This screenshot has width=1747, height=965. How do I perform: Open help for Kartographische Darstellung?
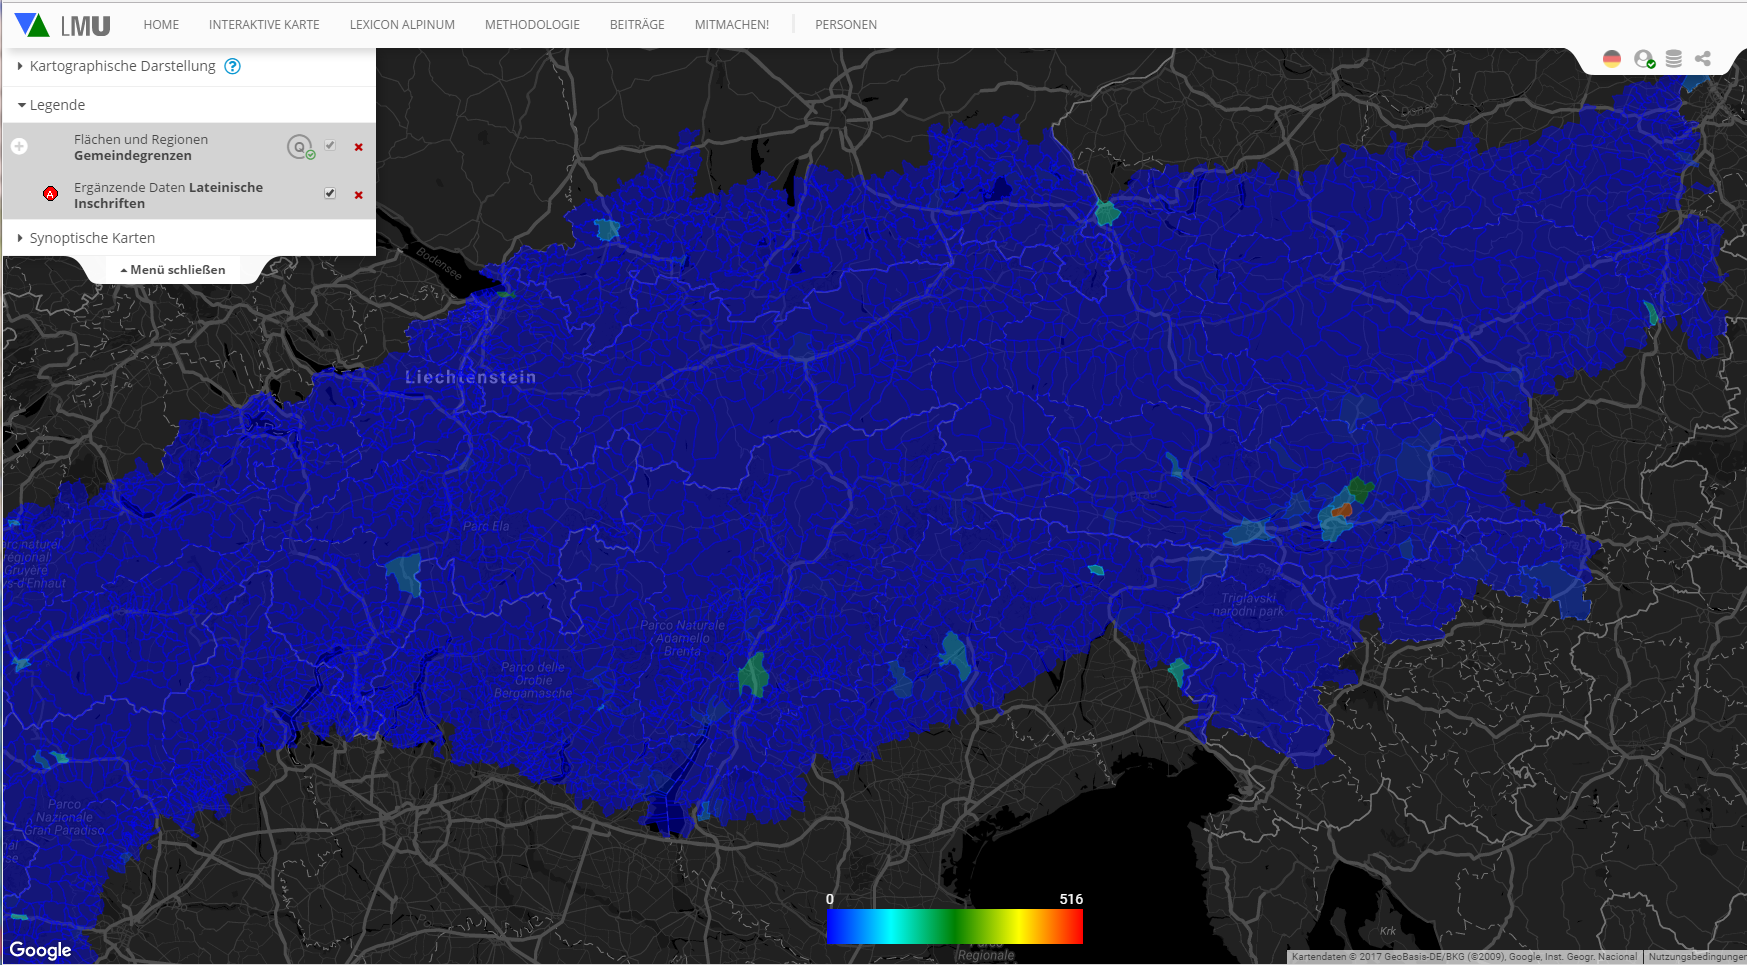(x=232, y=66)
